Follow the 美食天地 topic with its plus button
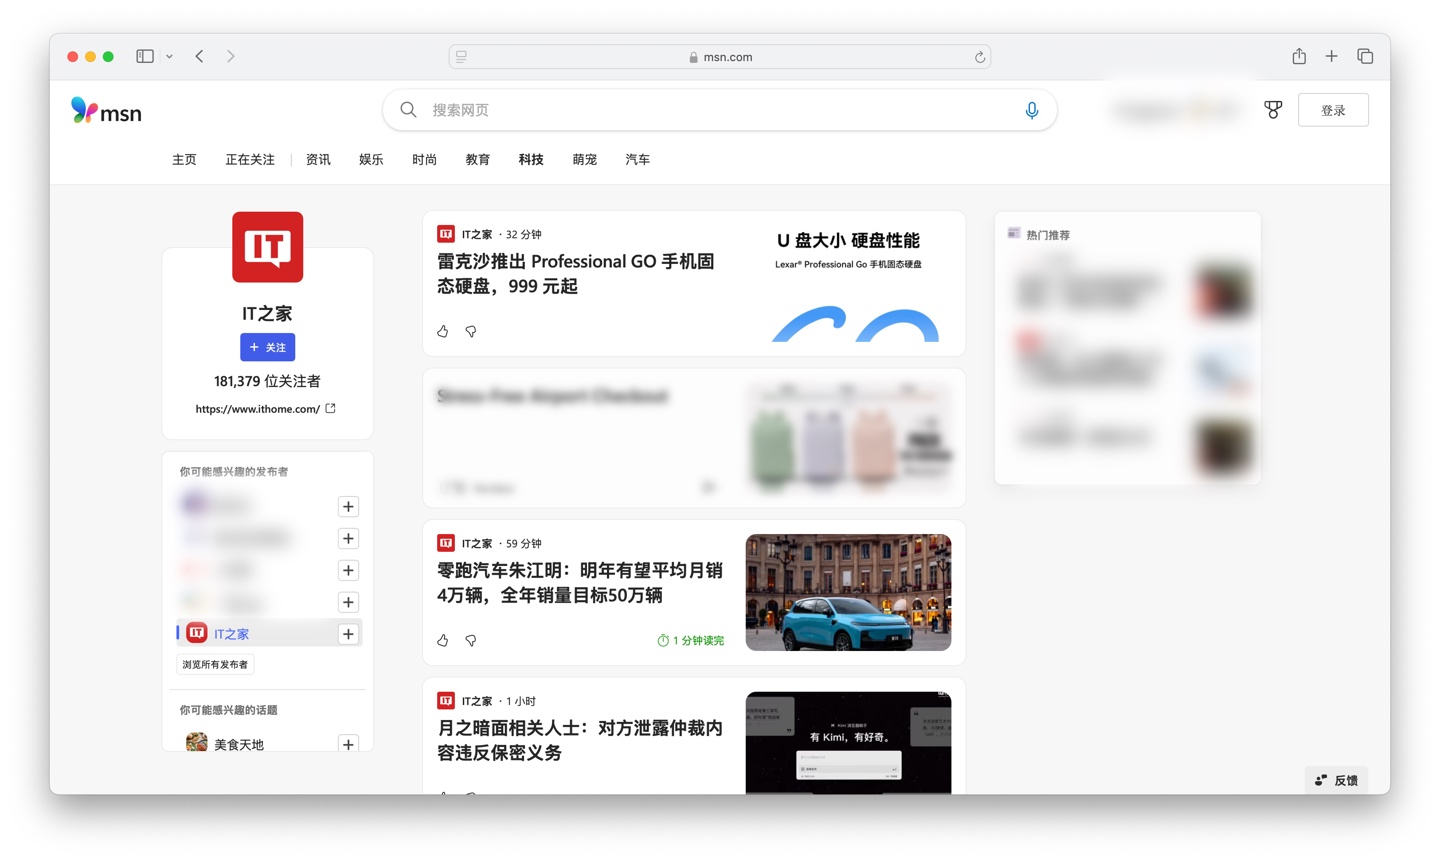Screen dimensions: 1440x860 pos(348,744)
